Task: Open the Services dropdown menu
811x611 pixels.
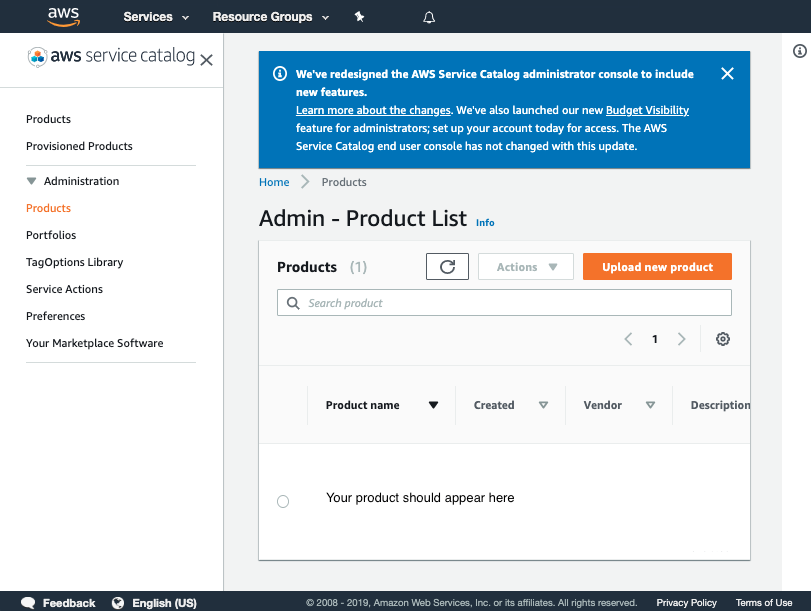Action: coord(156,17)
